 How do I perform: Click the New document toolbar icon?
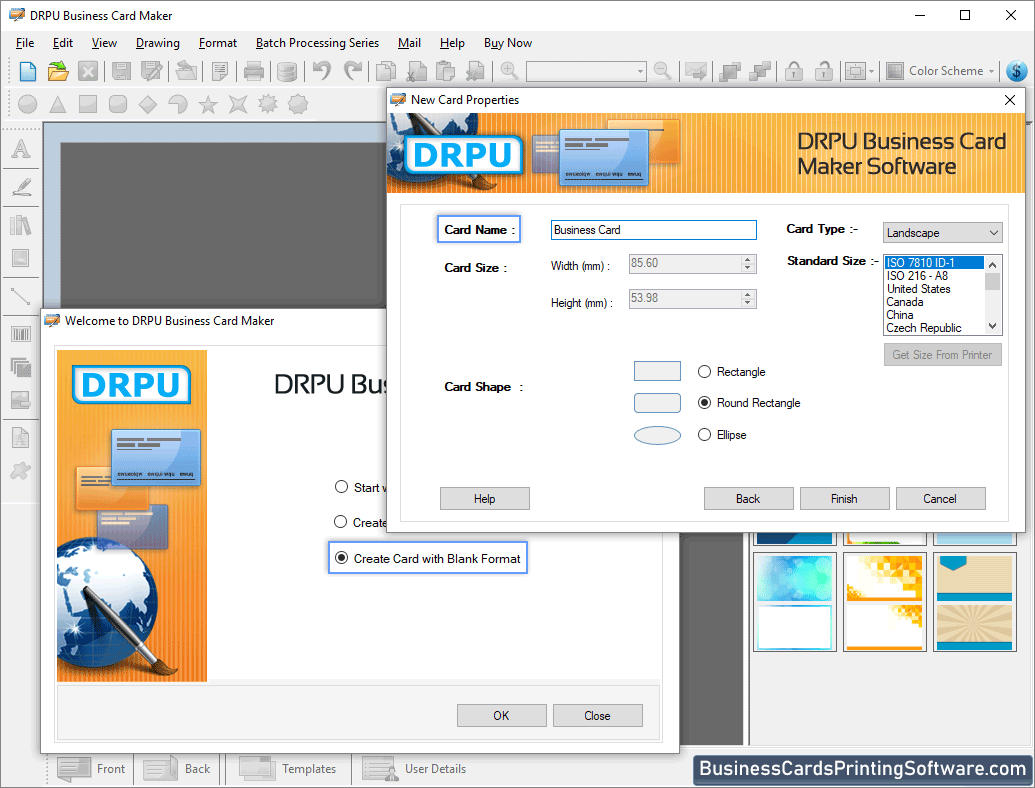(x=28, y=71)
